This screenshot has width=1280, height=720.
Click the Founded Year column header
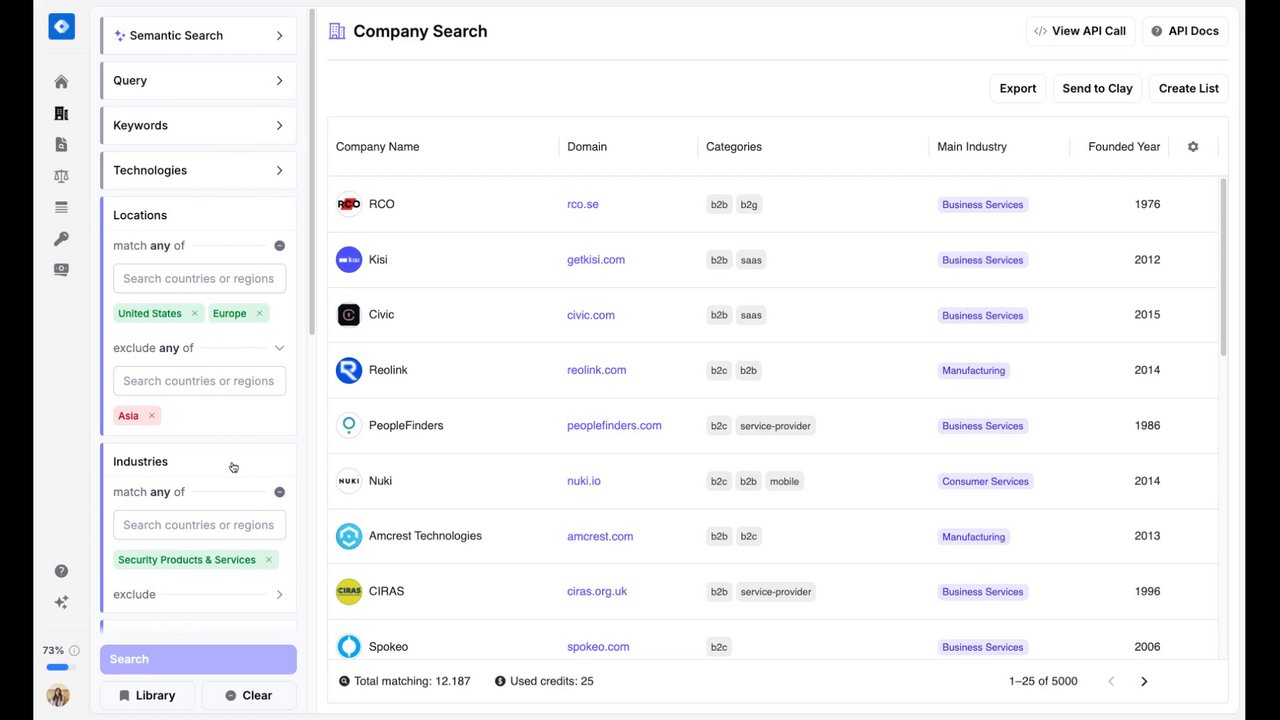1124,147
